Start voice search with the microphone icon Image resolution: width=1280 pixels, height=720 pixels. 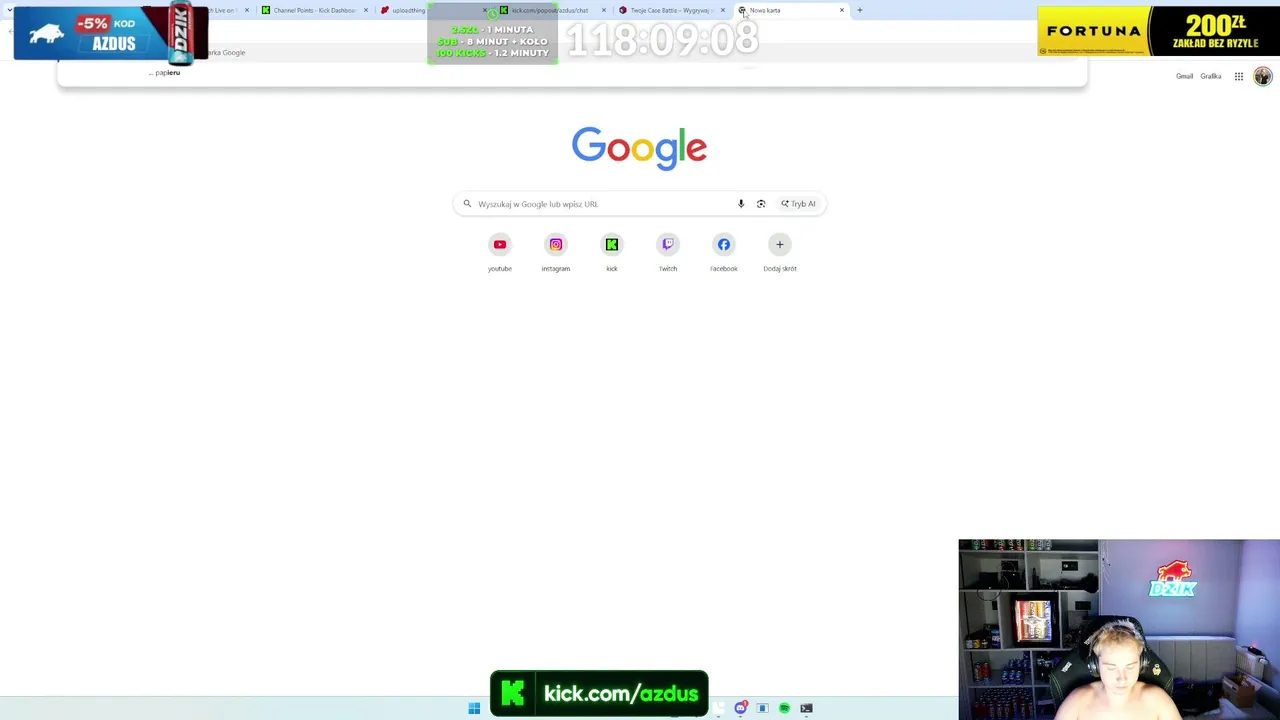[741, 204]
